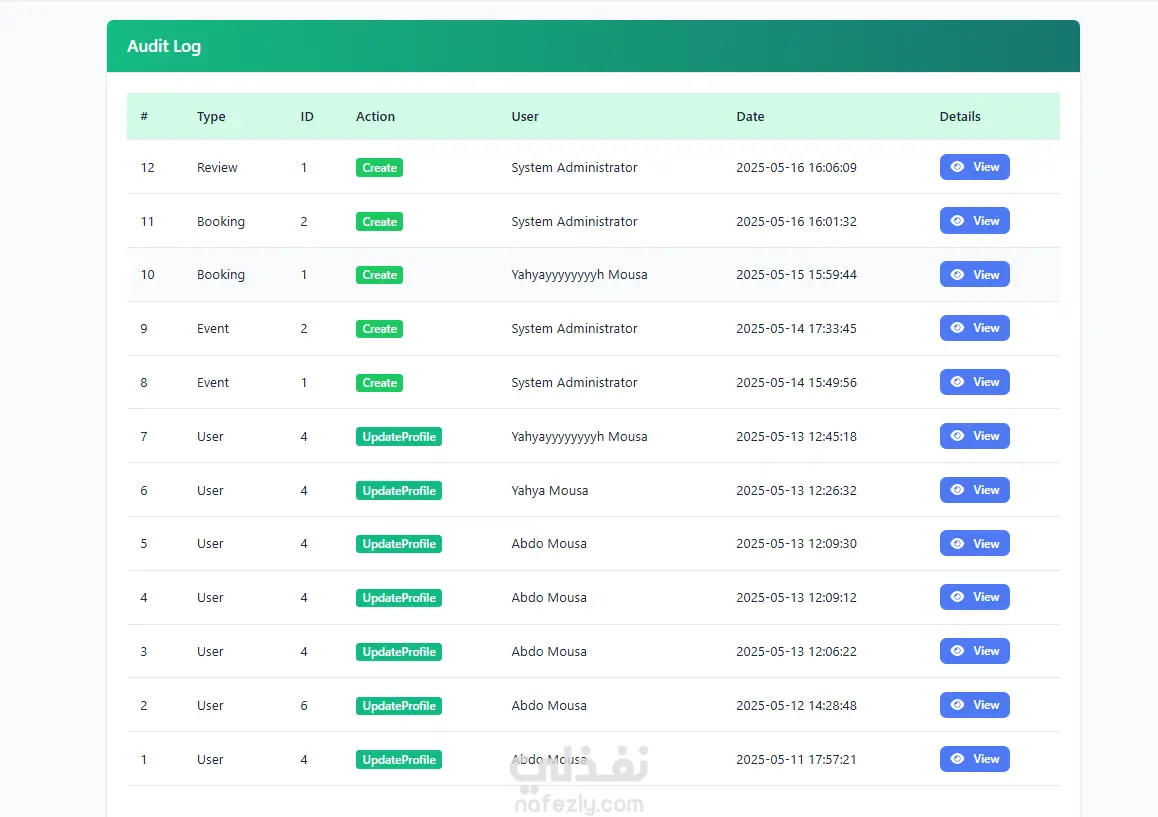Click the Create badge in the Review row
Image resolution: width=1158 pixels, height=817 pixels.
point(380,168)
